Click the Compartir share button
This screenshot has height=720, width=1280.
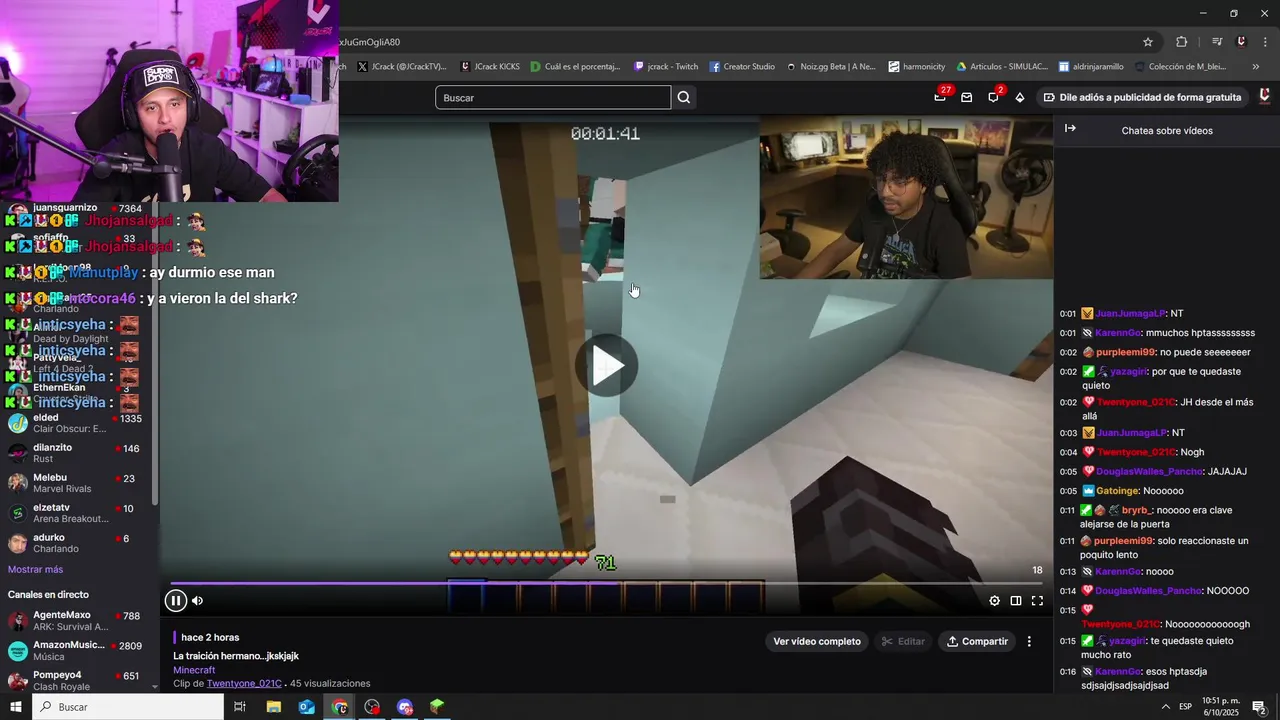(x=978, y=641)
